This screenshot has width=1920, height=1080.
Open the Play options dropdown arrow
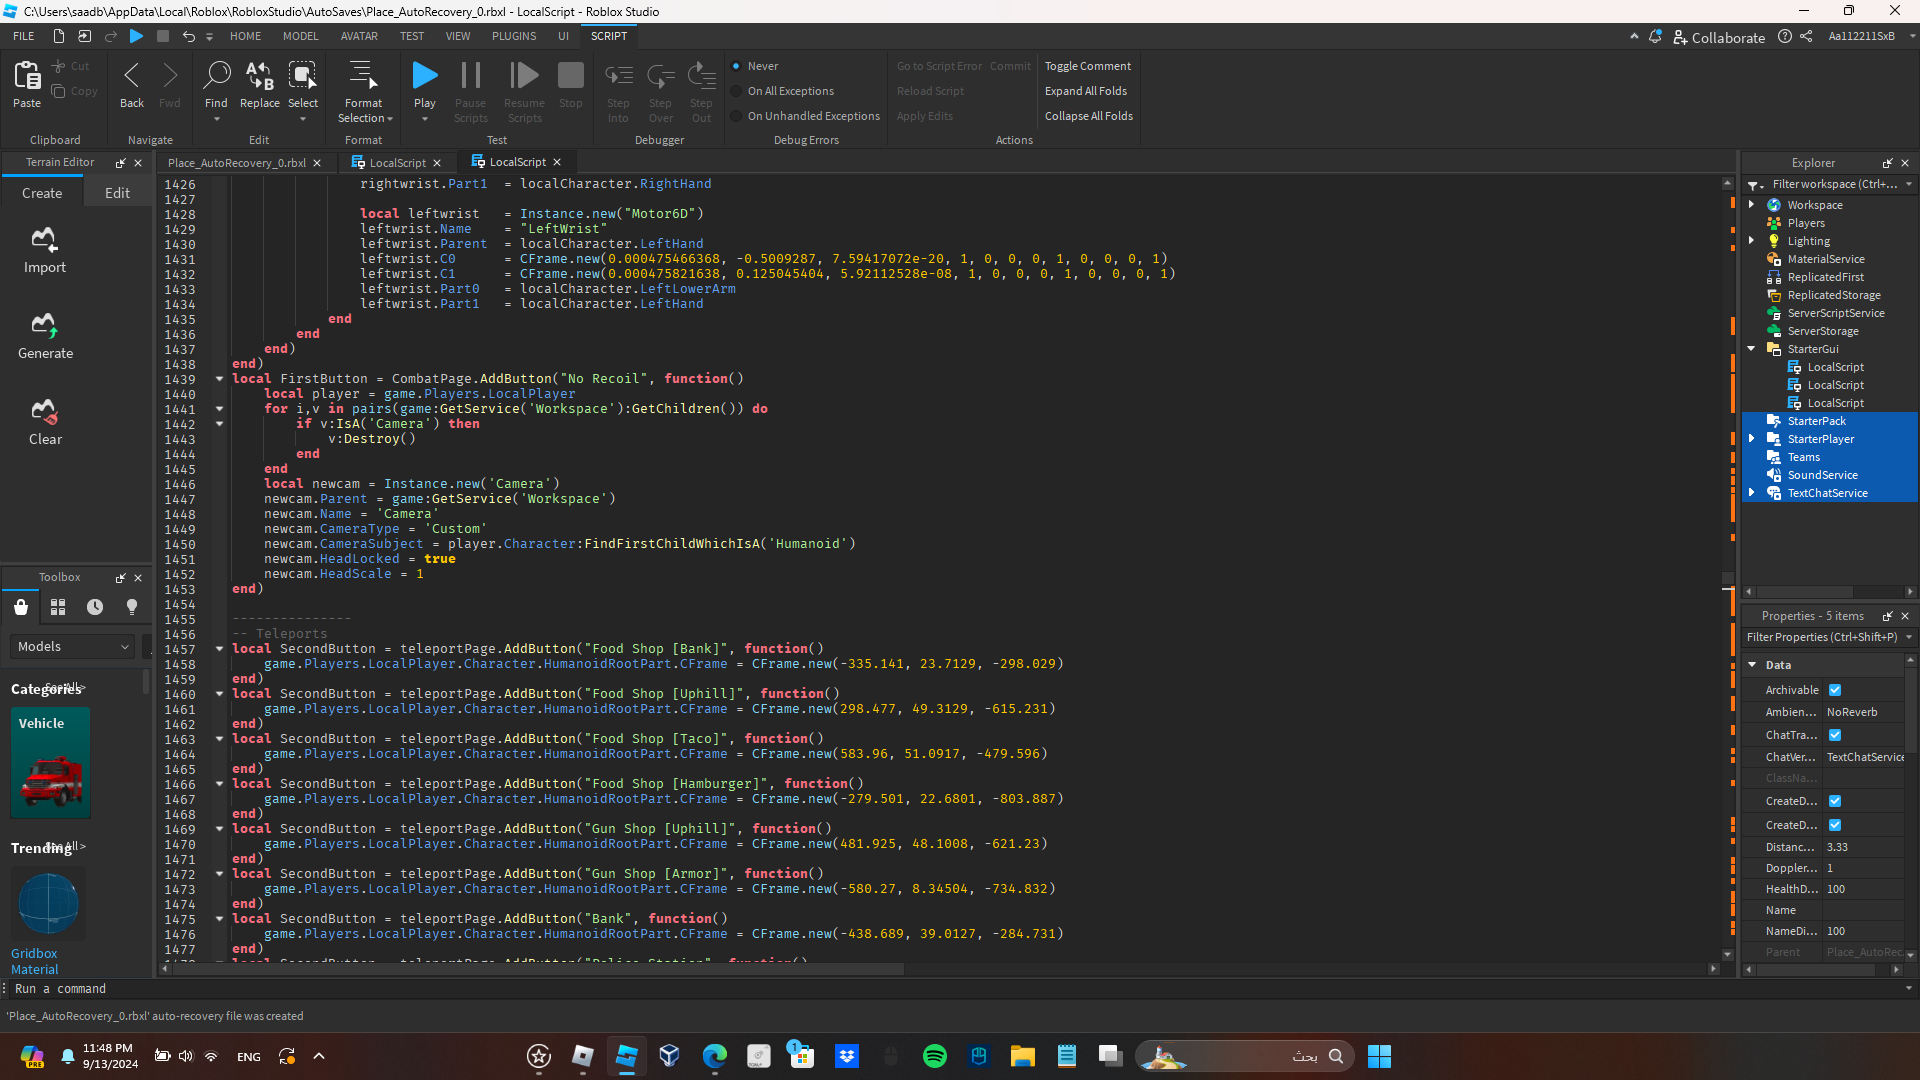coord(425,119)
